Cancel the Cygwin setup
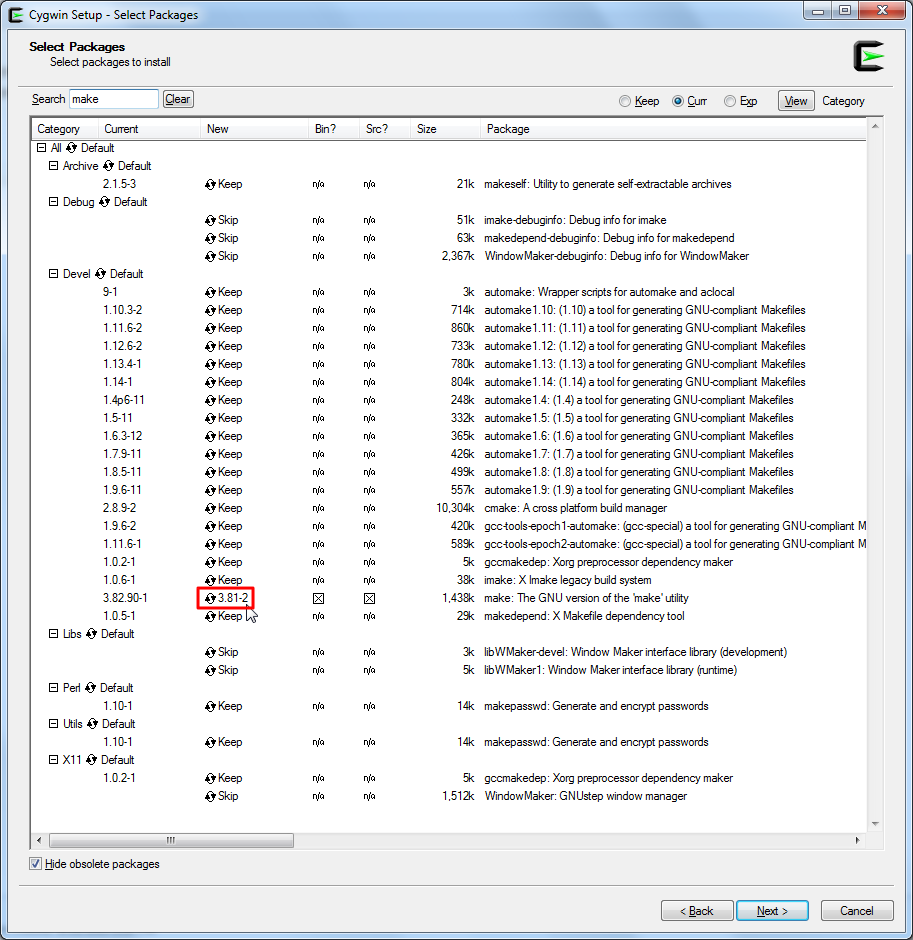The width and height of the screenshot is (913, 940). [x=857, y=911]
